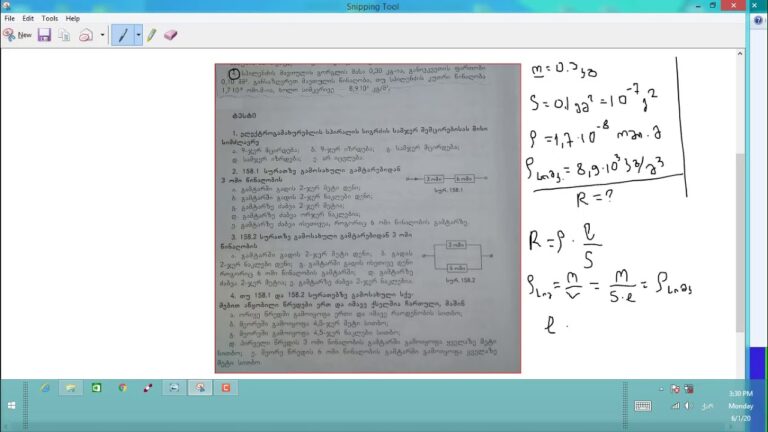The width and height of the screenshot is (768, 432).
Task: Open the volume speaker tray icon
Action: 688,406
